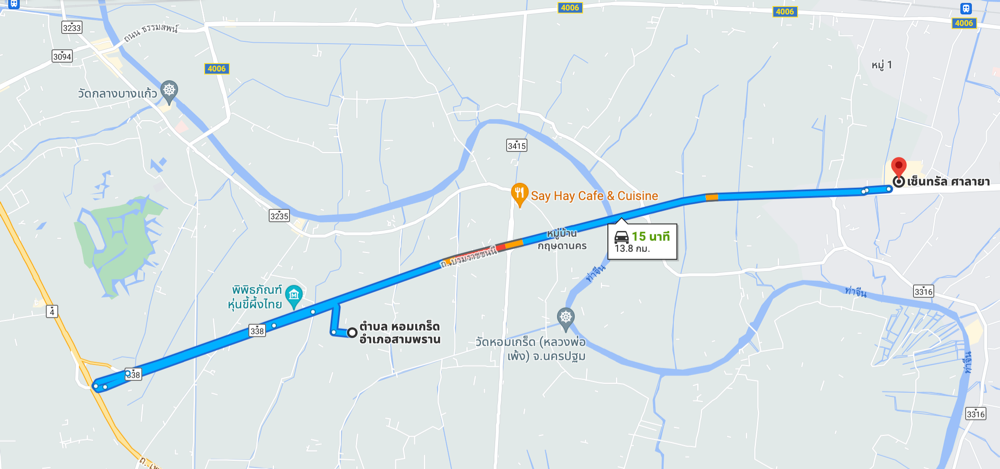Select highway 3415 road shield
Screen dimensions: 1000x469
click(516, 145)
